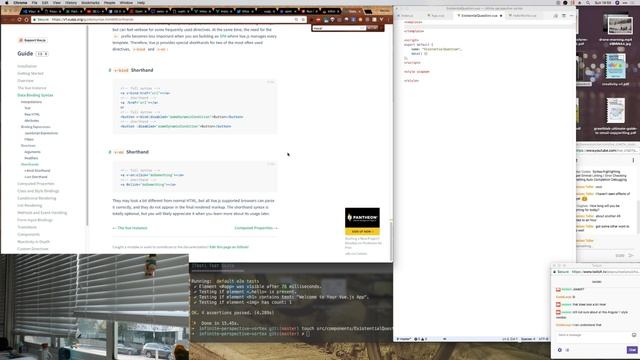Viewport: 640px width, 360px height.
Task: Click errors and warnings count in status bar
Action: point(420,339)
